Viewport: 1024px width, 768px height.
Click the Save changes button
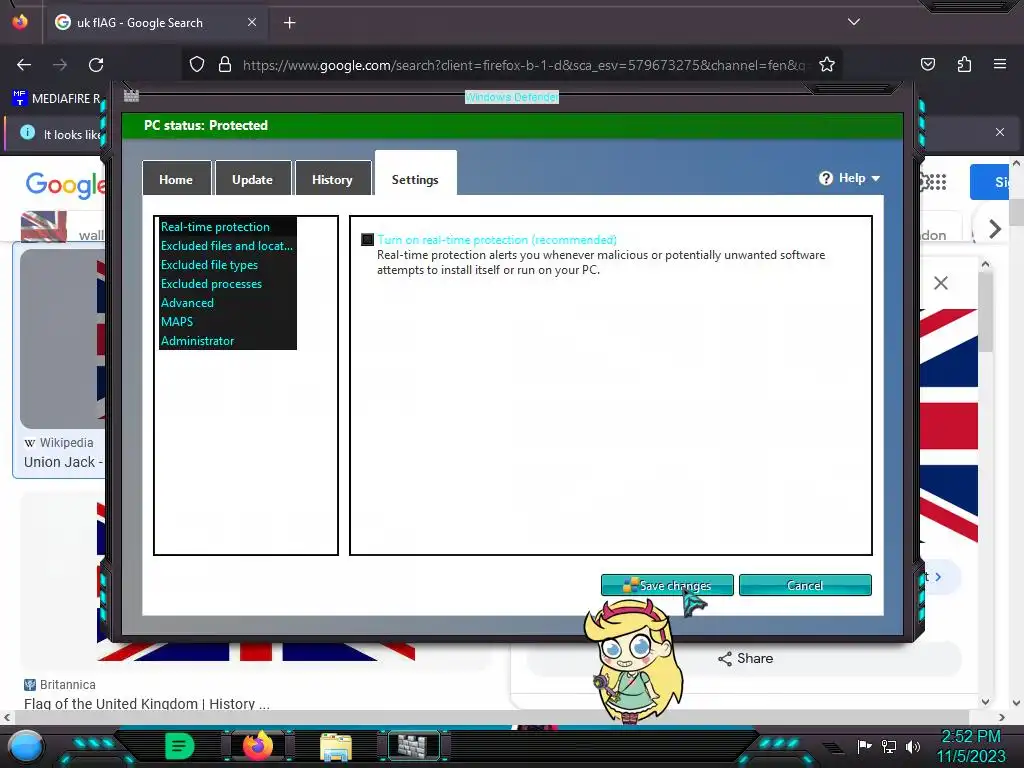tap(667, 585)
